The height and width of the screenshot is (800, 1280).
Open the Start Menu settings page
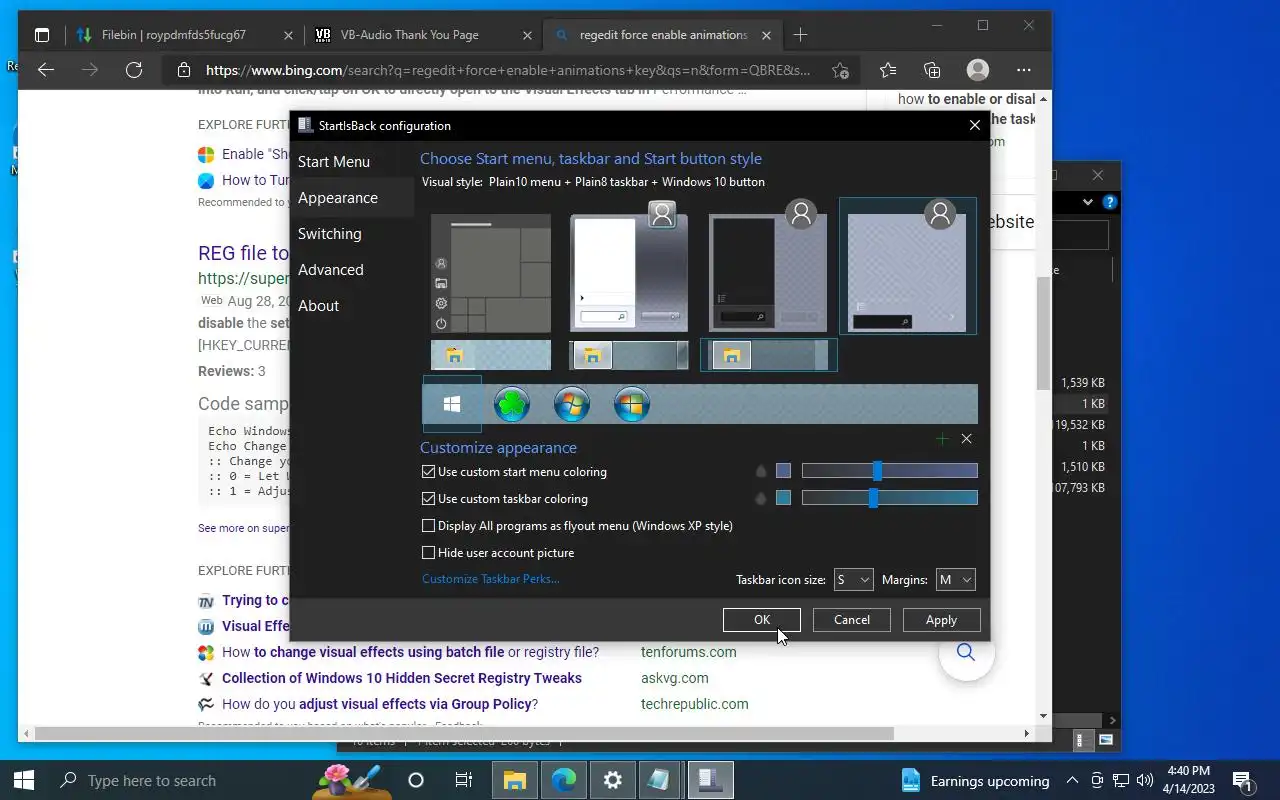click(x=334, y=162)
